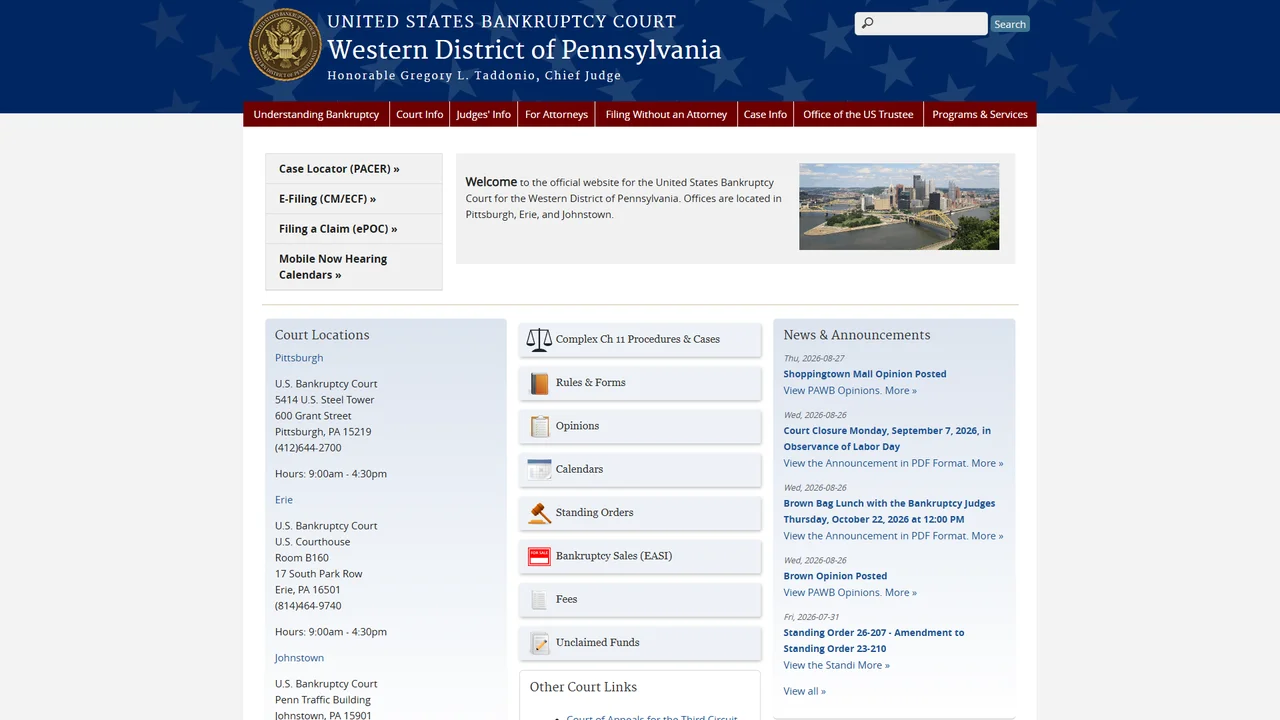
Task: Click the scales icon for Complex Ch 11
Action: click(539, 340)
